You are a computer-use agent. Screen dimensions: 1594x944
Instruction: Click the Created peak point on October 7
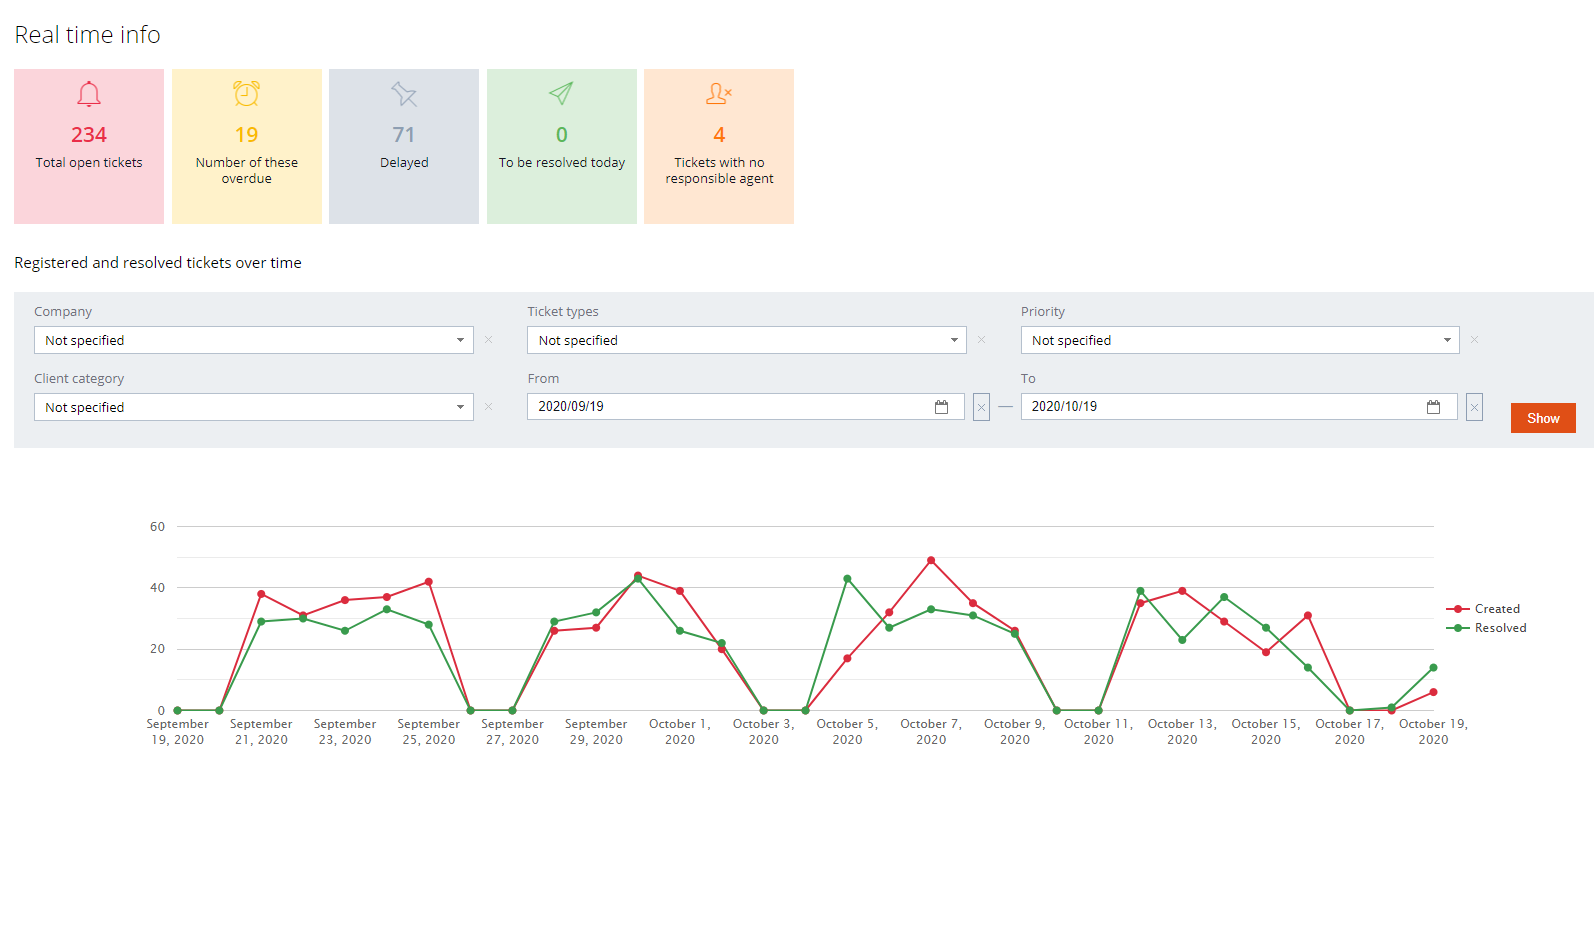coord(931,561)
